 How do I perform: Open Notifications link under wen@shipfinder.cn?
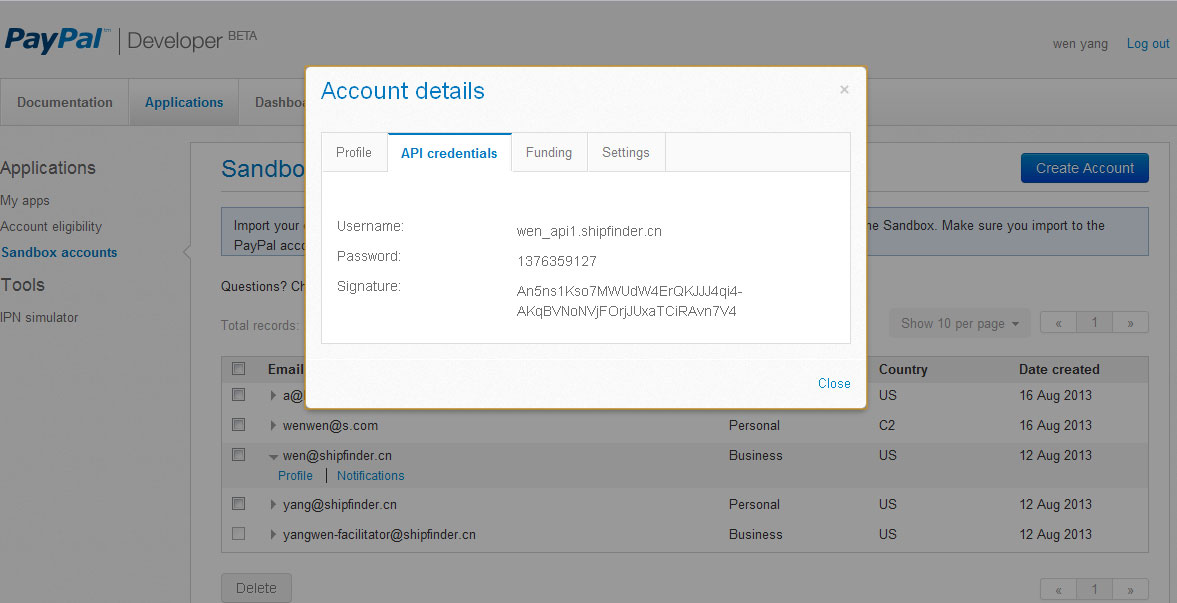[x=370, y=476]
